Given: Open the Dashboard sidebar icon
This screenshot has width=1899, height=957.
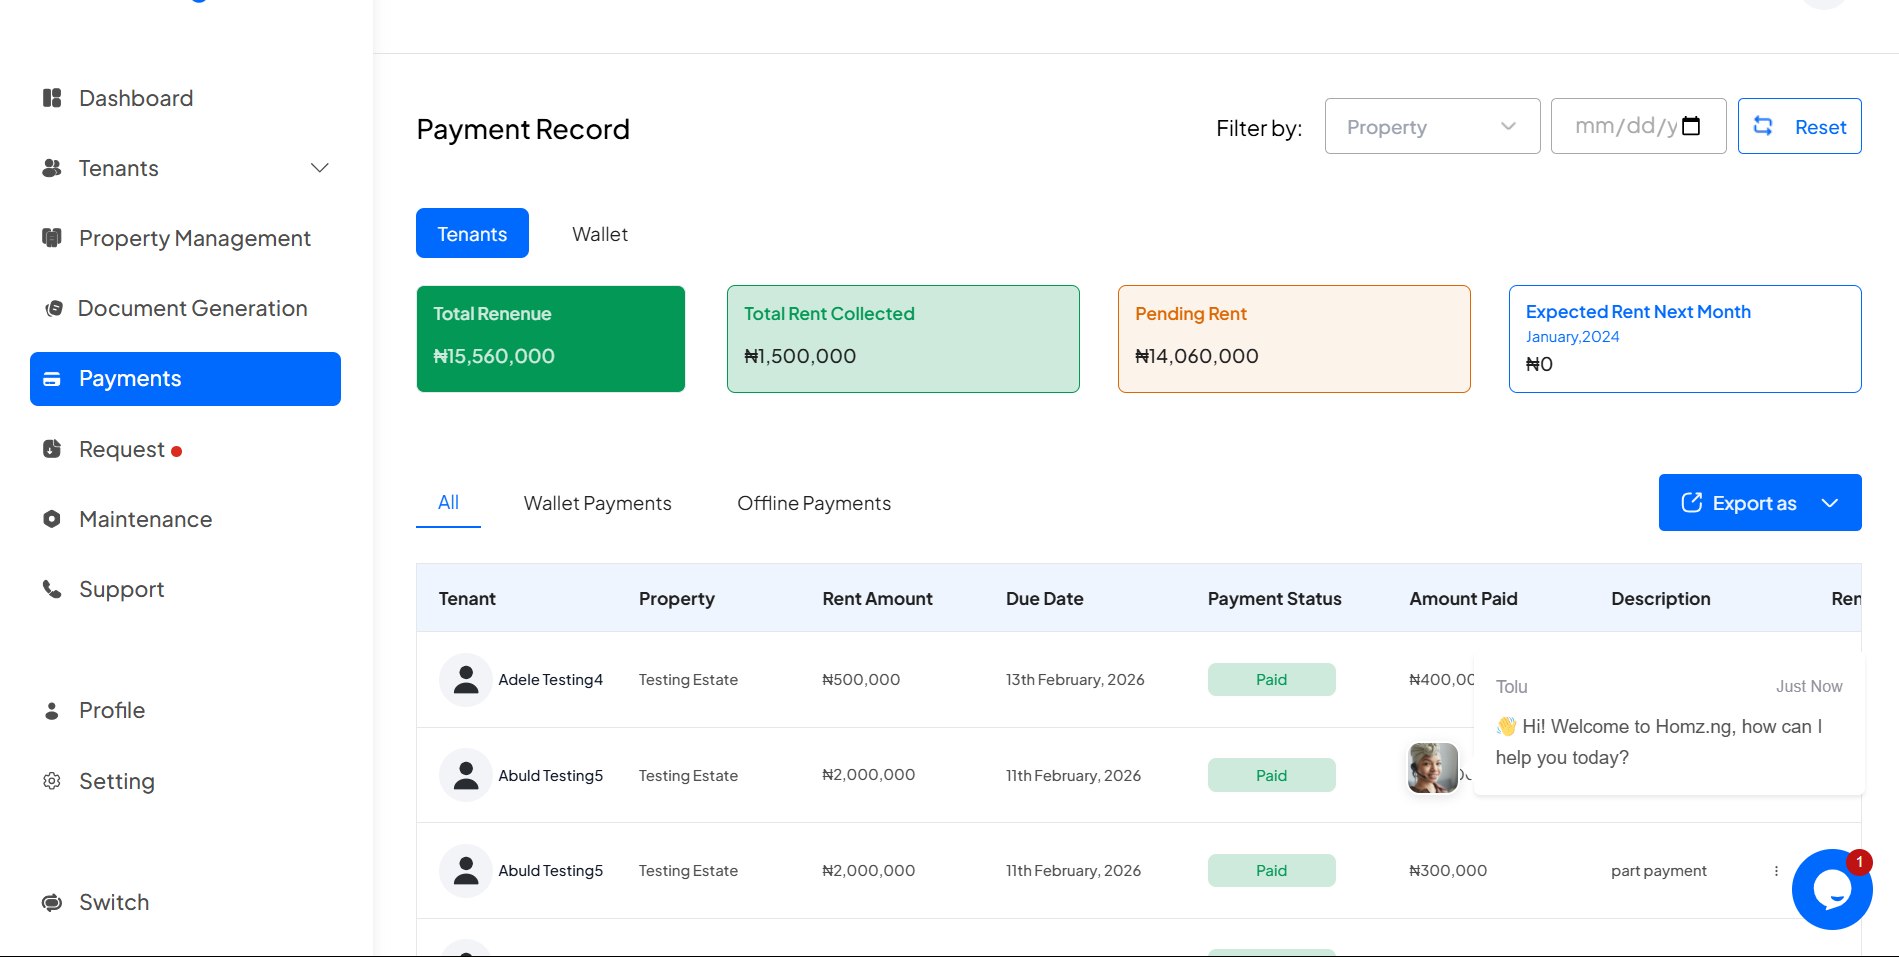Looking at the screenshot, I should 52,98.
